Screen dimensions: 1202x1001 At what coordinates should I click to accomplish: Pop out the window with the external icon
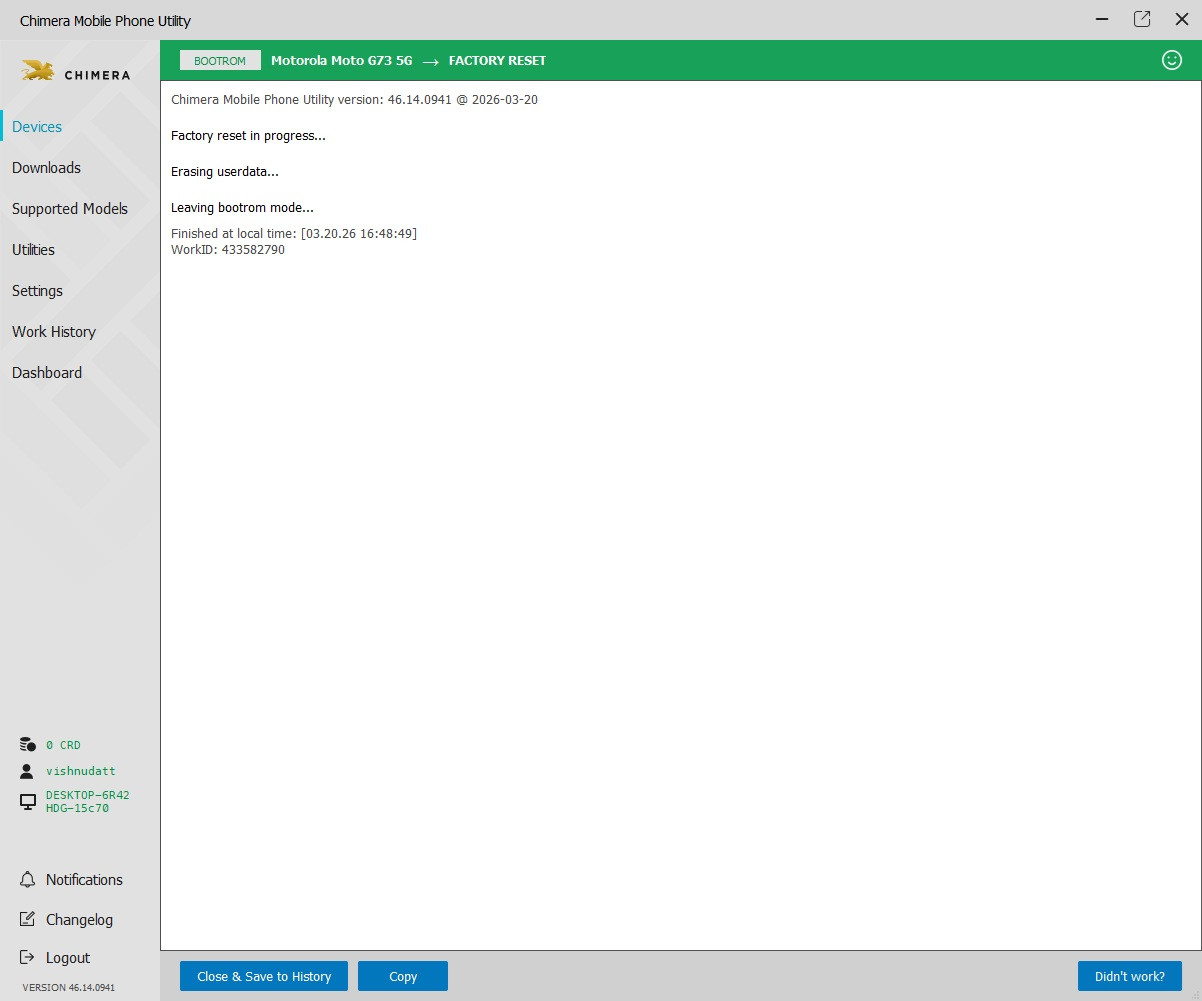(x=1142, y=19)
